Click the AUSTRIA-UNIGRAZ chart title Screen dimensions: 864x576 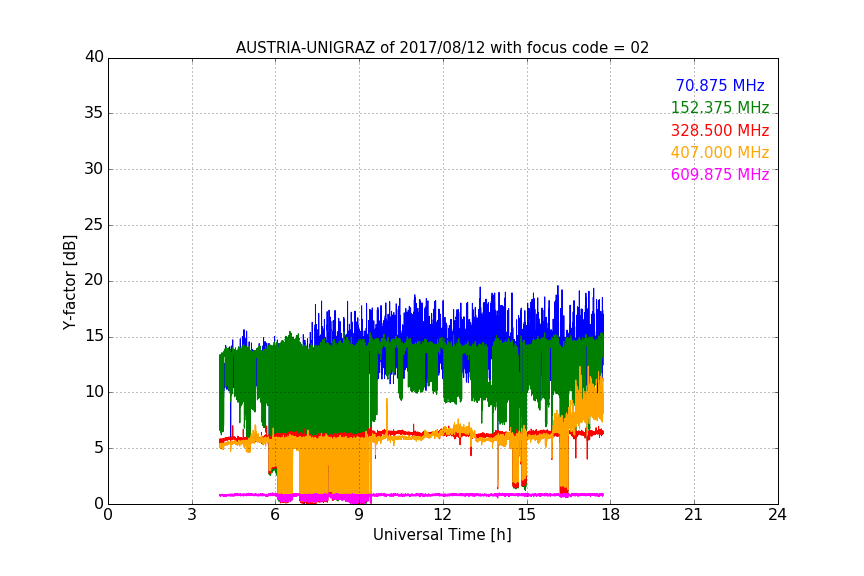442,47
